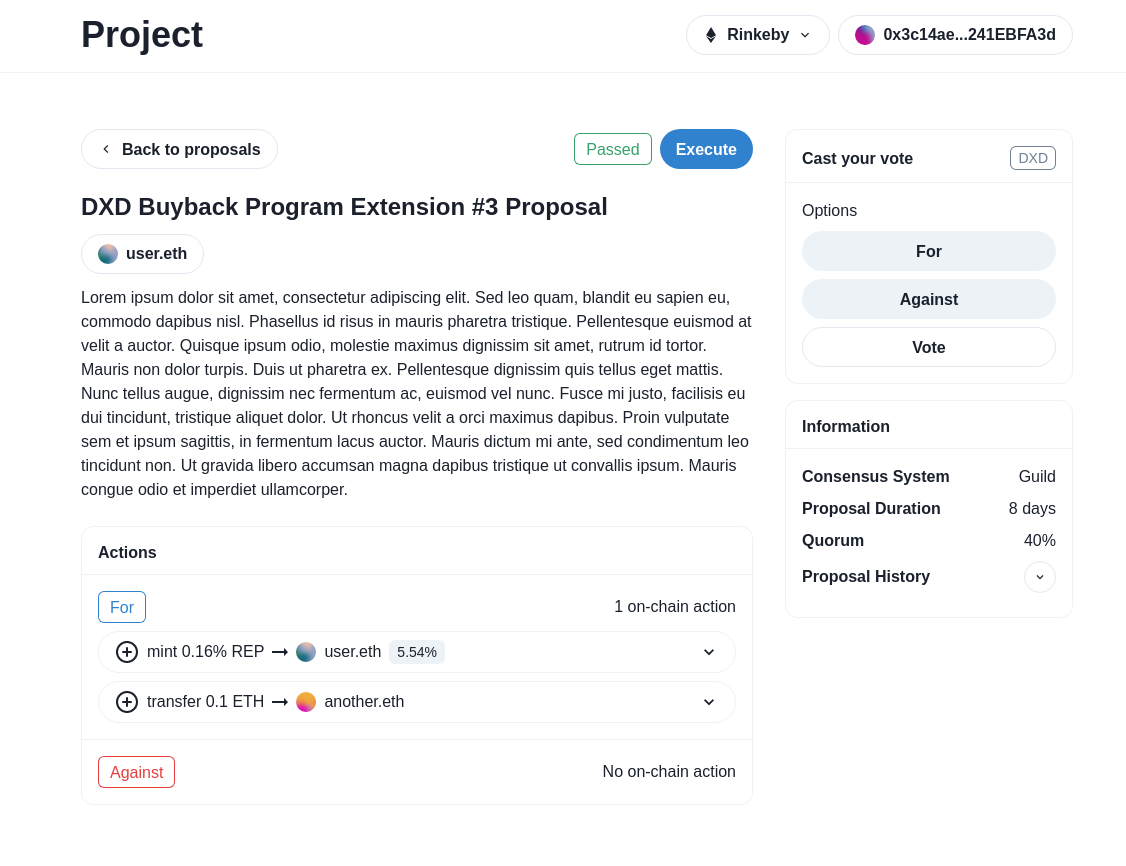Click user.eth avatar in mint action row
This screenshot has height=866, width=1126.
click(306, 652)
